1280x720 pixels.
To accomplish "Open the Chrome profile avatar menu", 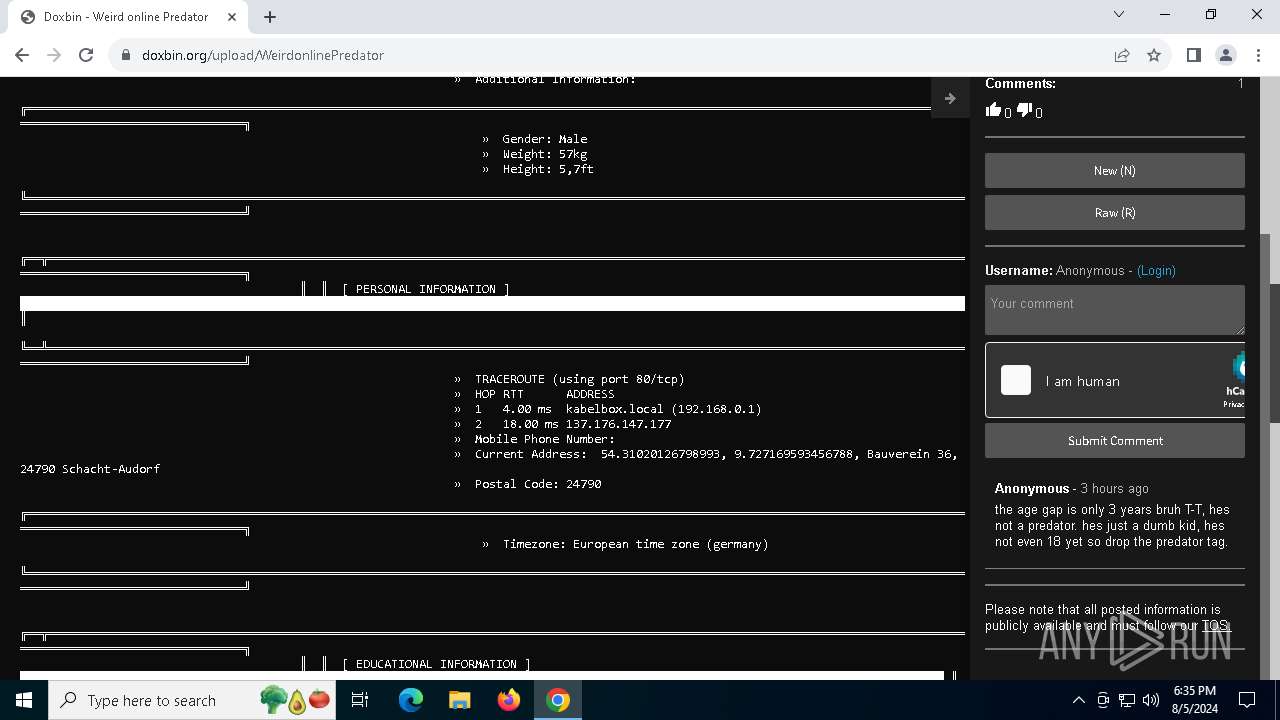I will pos(1225,55).
